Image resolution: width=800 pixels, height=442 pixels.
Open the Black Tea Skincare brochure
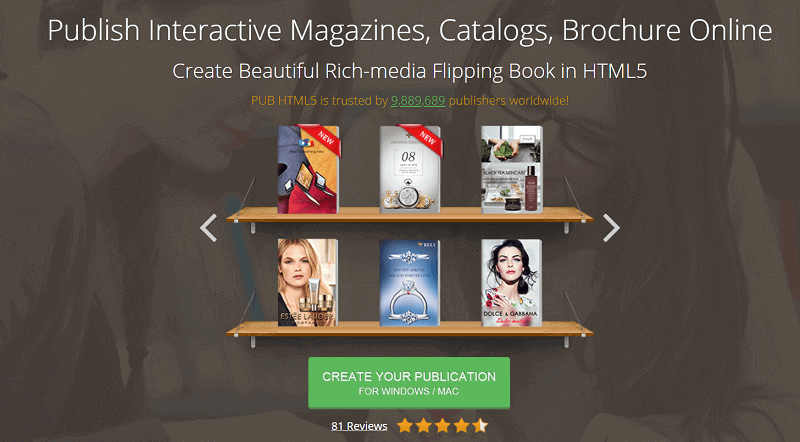pos(512,169)
